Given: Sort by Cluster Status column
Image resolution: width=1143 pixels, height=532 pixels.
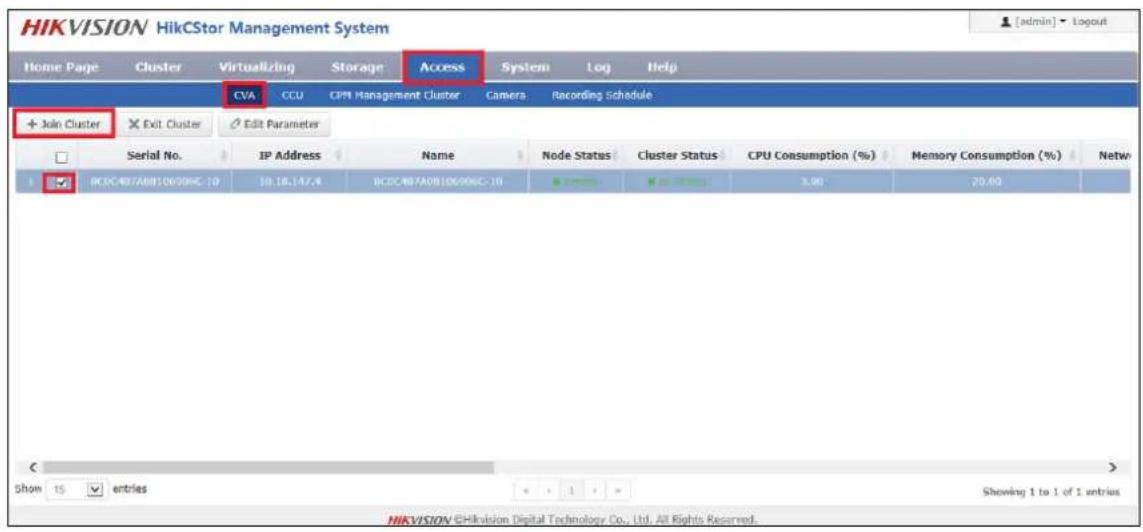Looking at the screenshot, I should point(677,156).
